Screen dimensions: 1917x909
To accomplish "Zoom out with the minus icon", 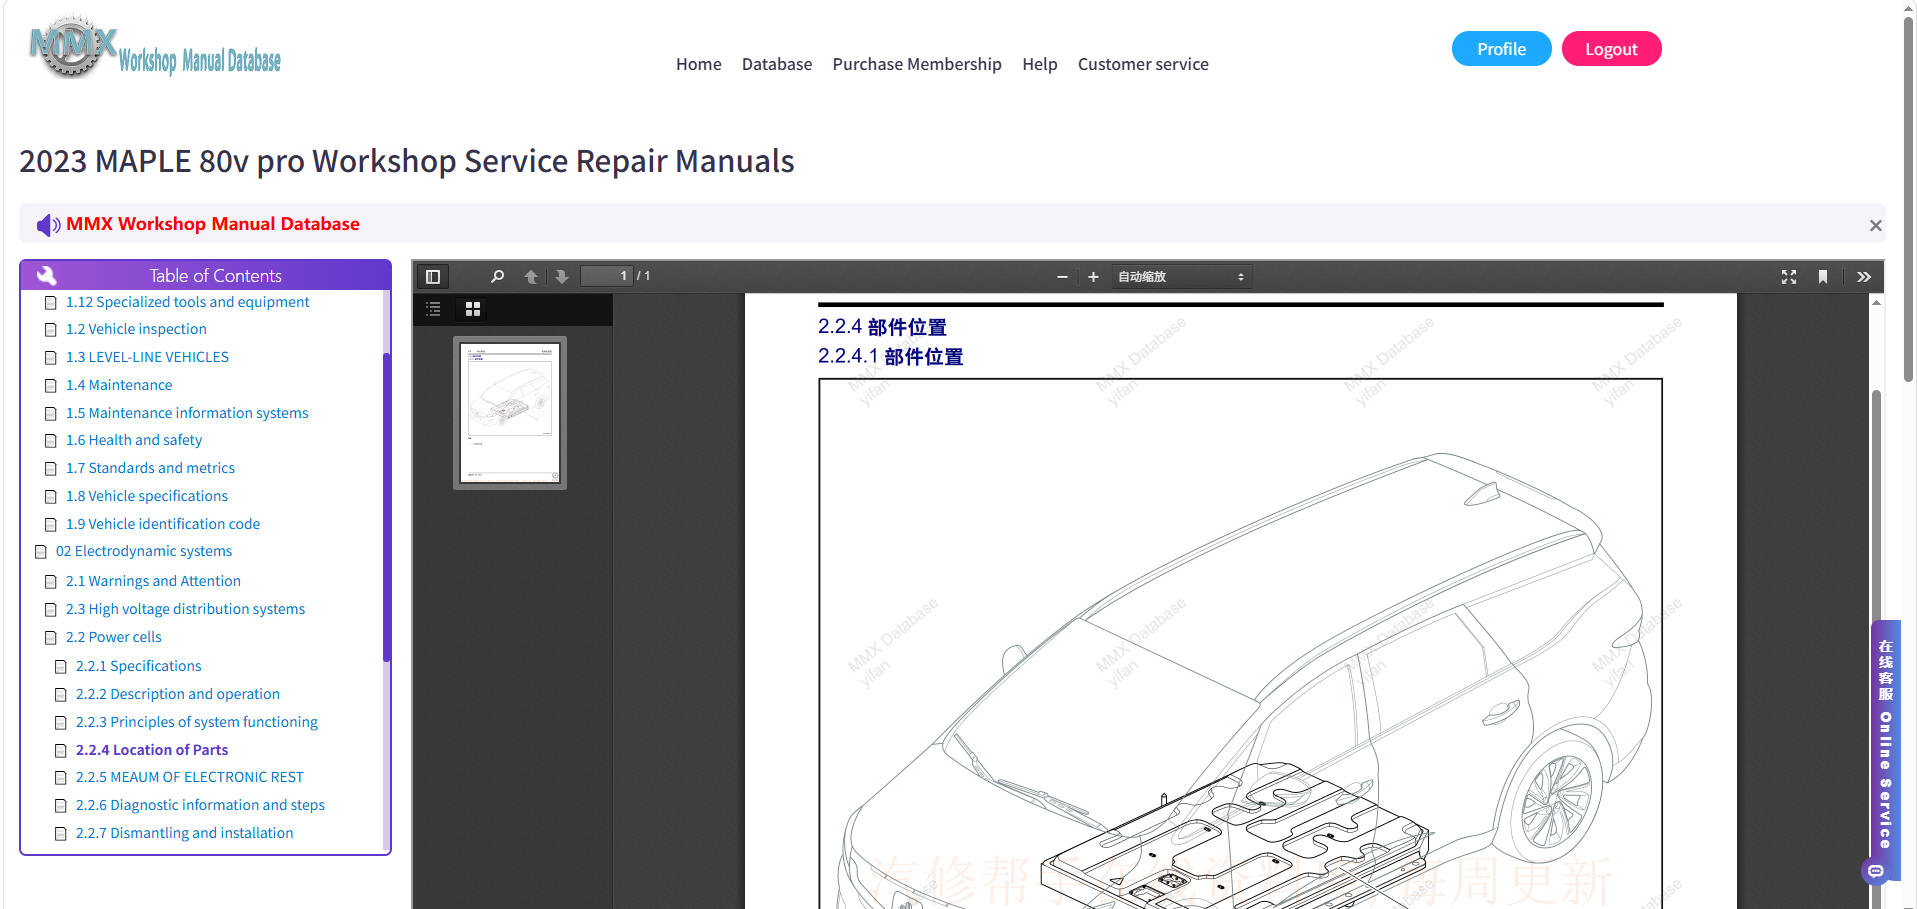I will coord(1062,277).
